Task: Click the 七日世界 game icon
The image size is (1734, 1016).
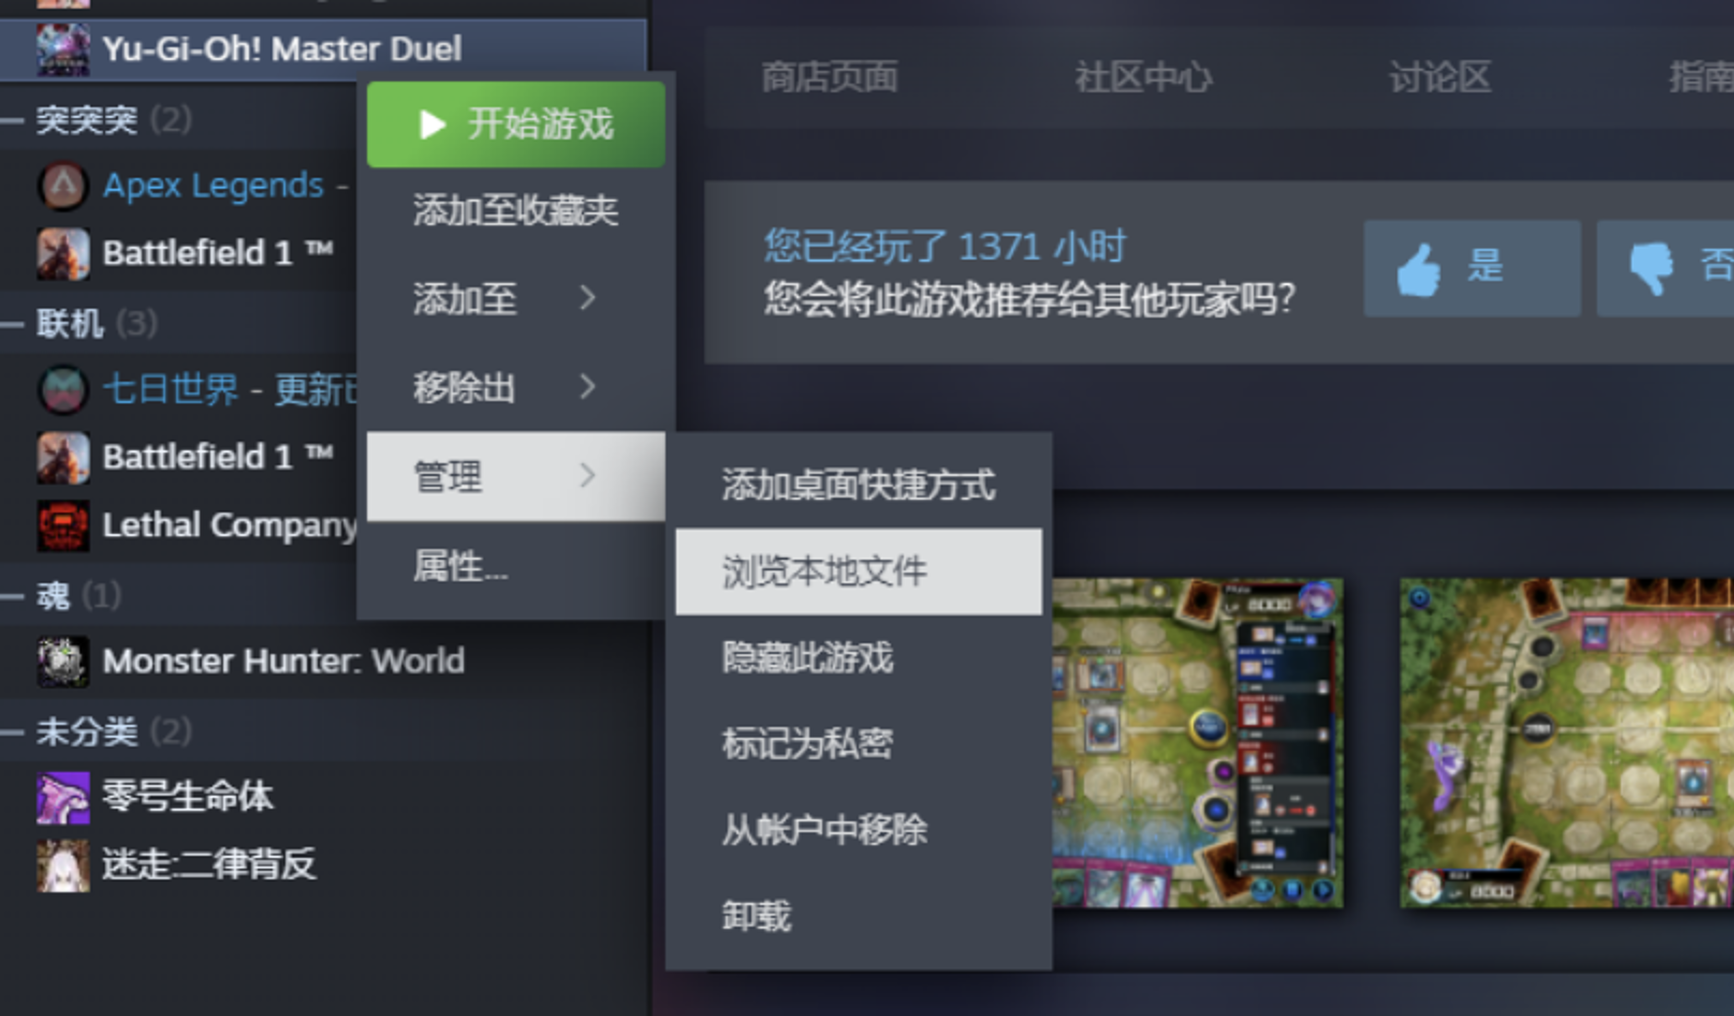Action: click(x=62, y=389)
